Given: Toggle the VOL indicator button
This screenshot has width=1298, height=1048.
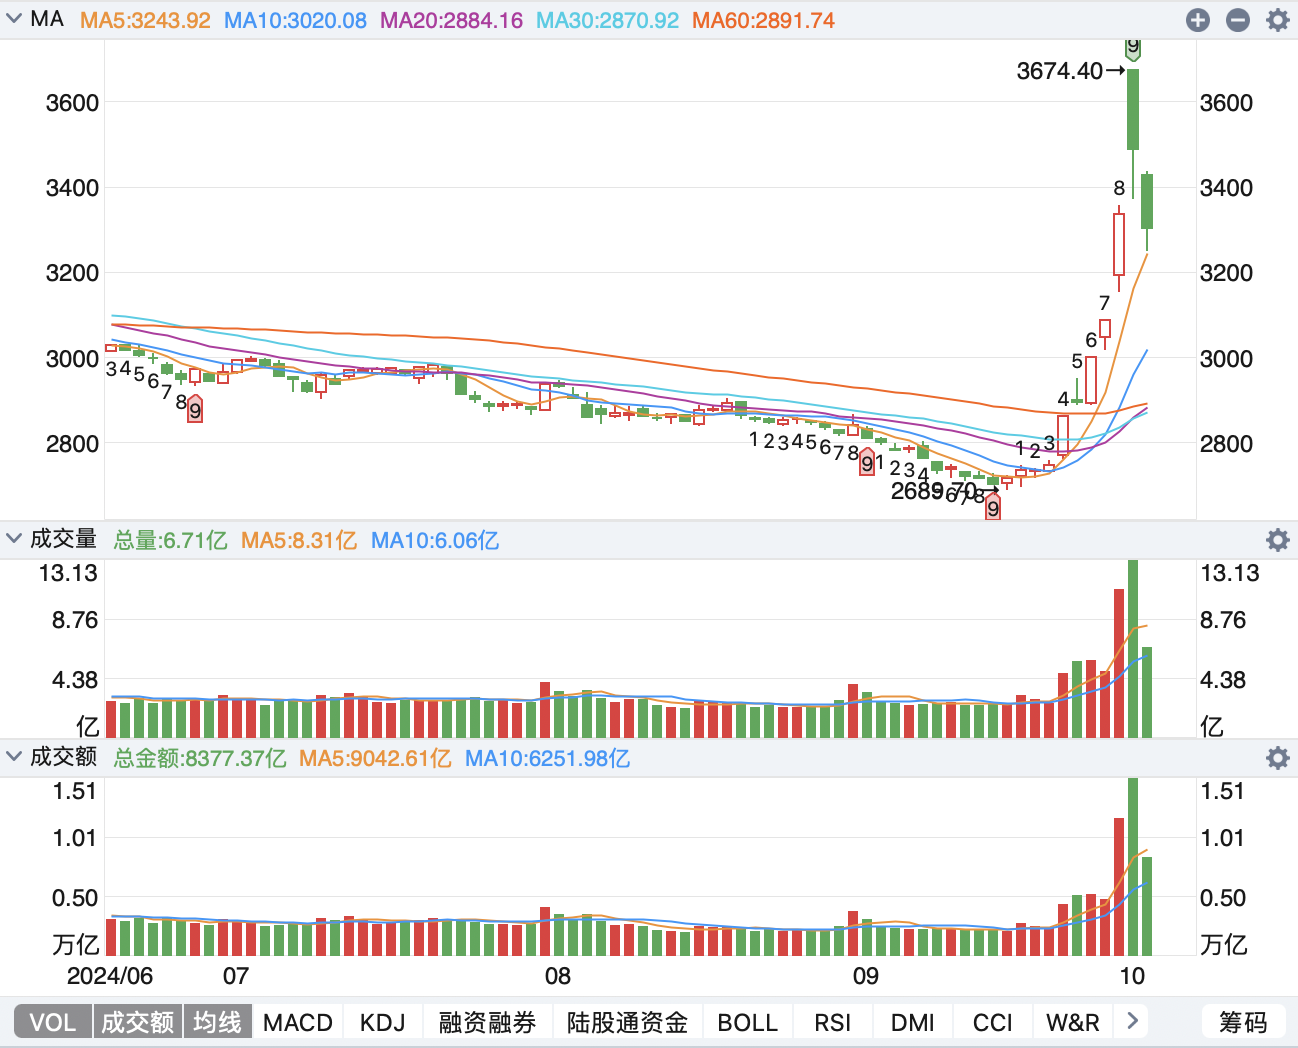Looking at the screenshot, I should coord(54,1022).
